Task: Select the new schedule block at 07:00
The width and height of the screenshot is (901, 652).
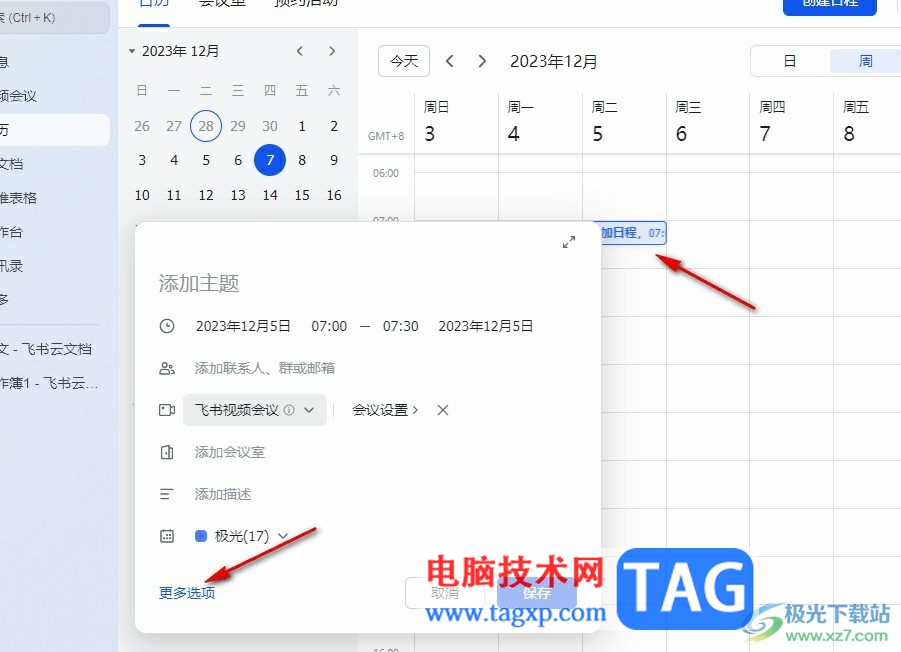Action: click(x=633, y=233)
